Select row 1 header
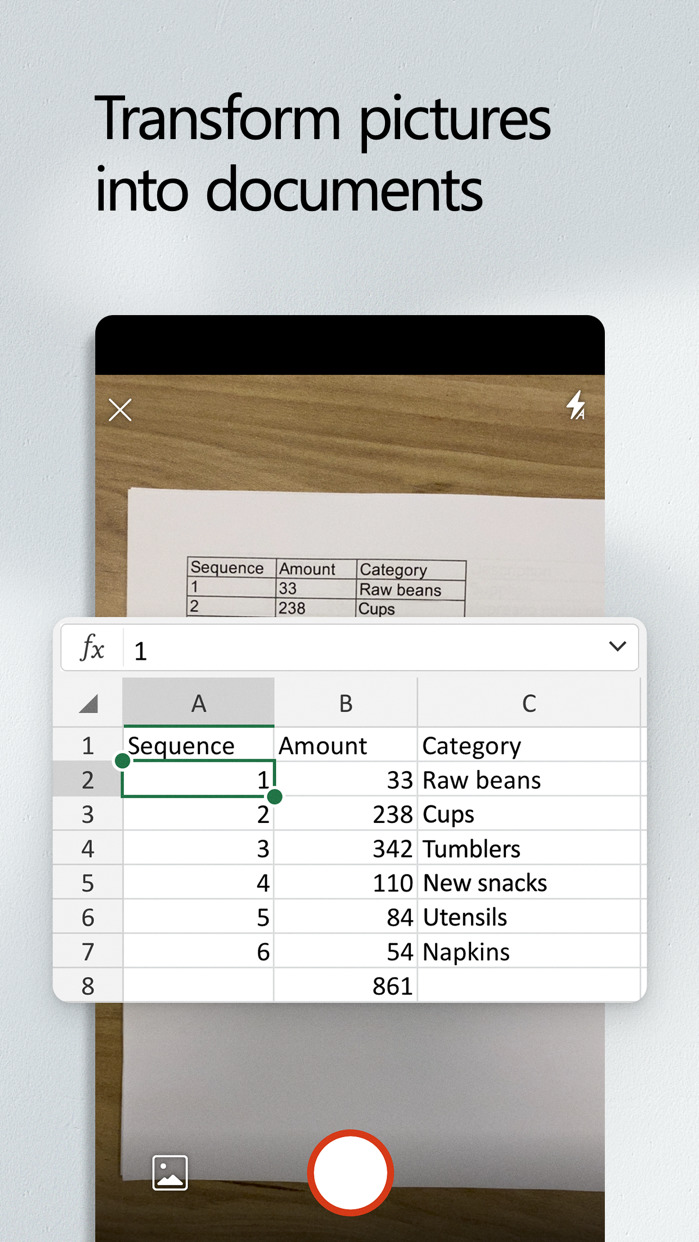 click(88, 746)
